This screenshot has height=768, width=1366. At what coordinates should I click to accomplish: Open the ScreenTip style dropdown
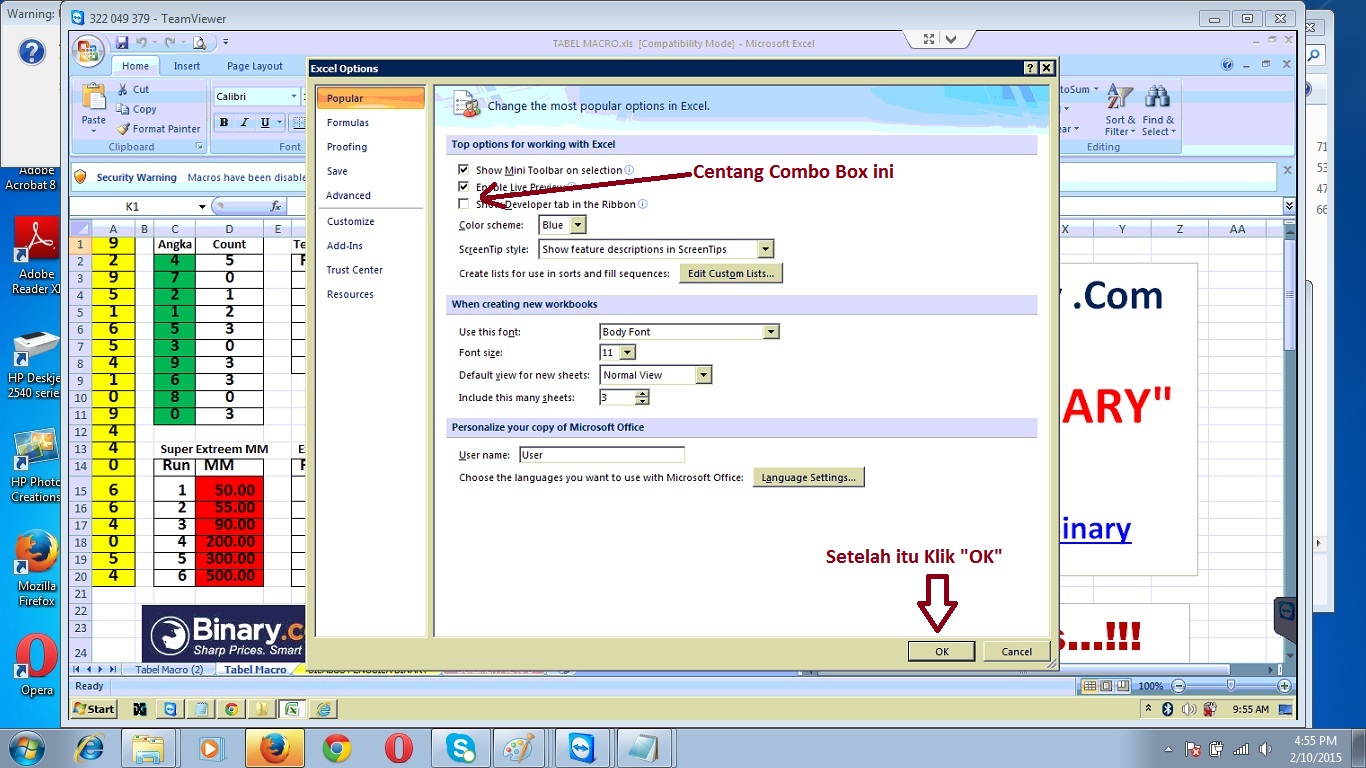coord(765,249)
